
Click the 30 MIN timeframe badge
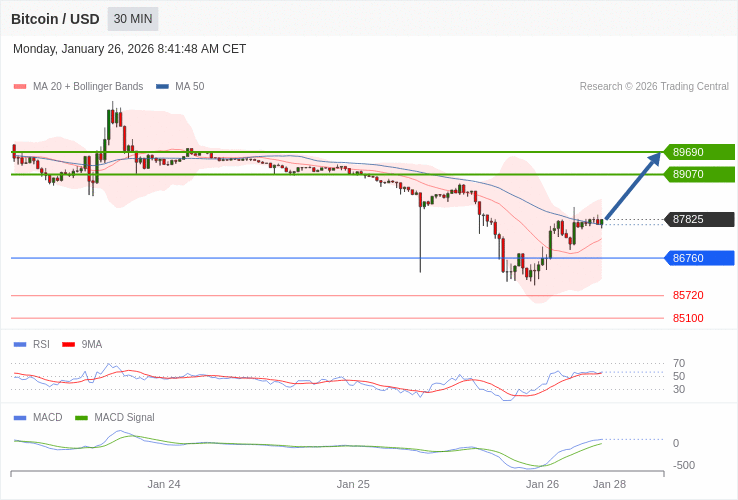[x=133, y=19]
